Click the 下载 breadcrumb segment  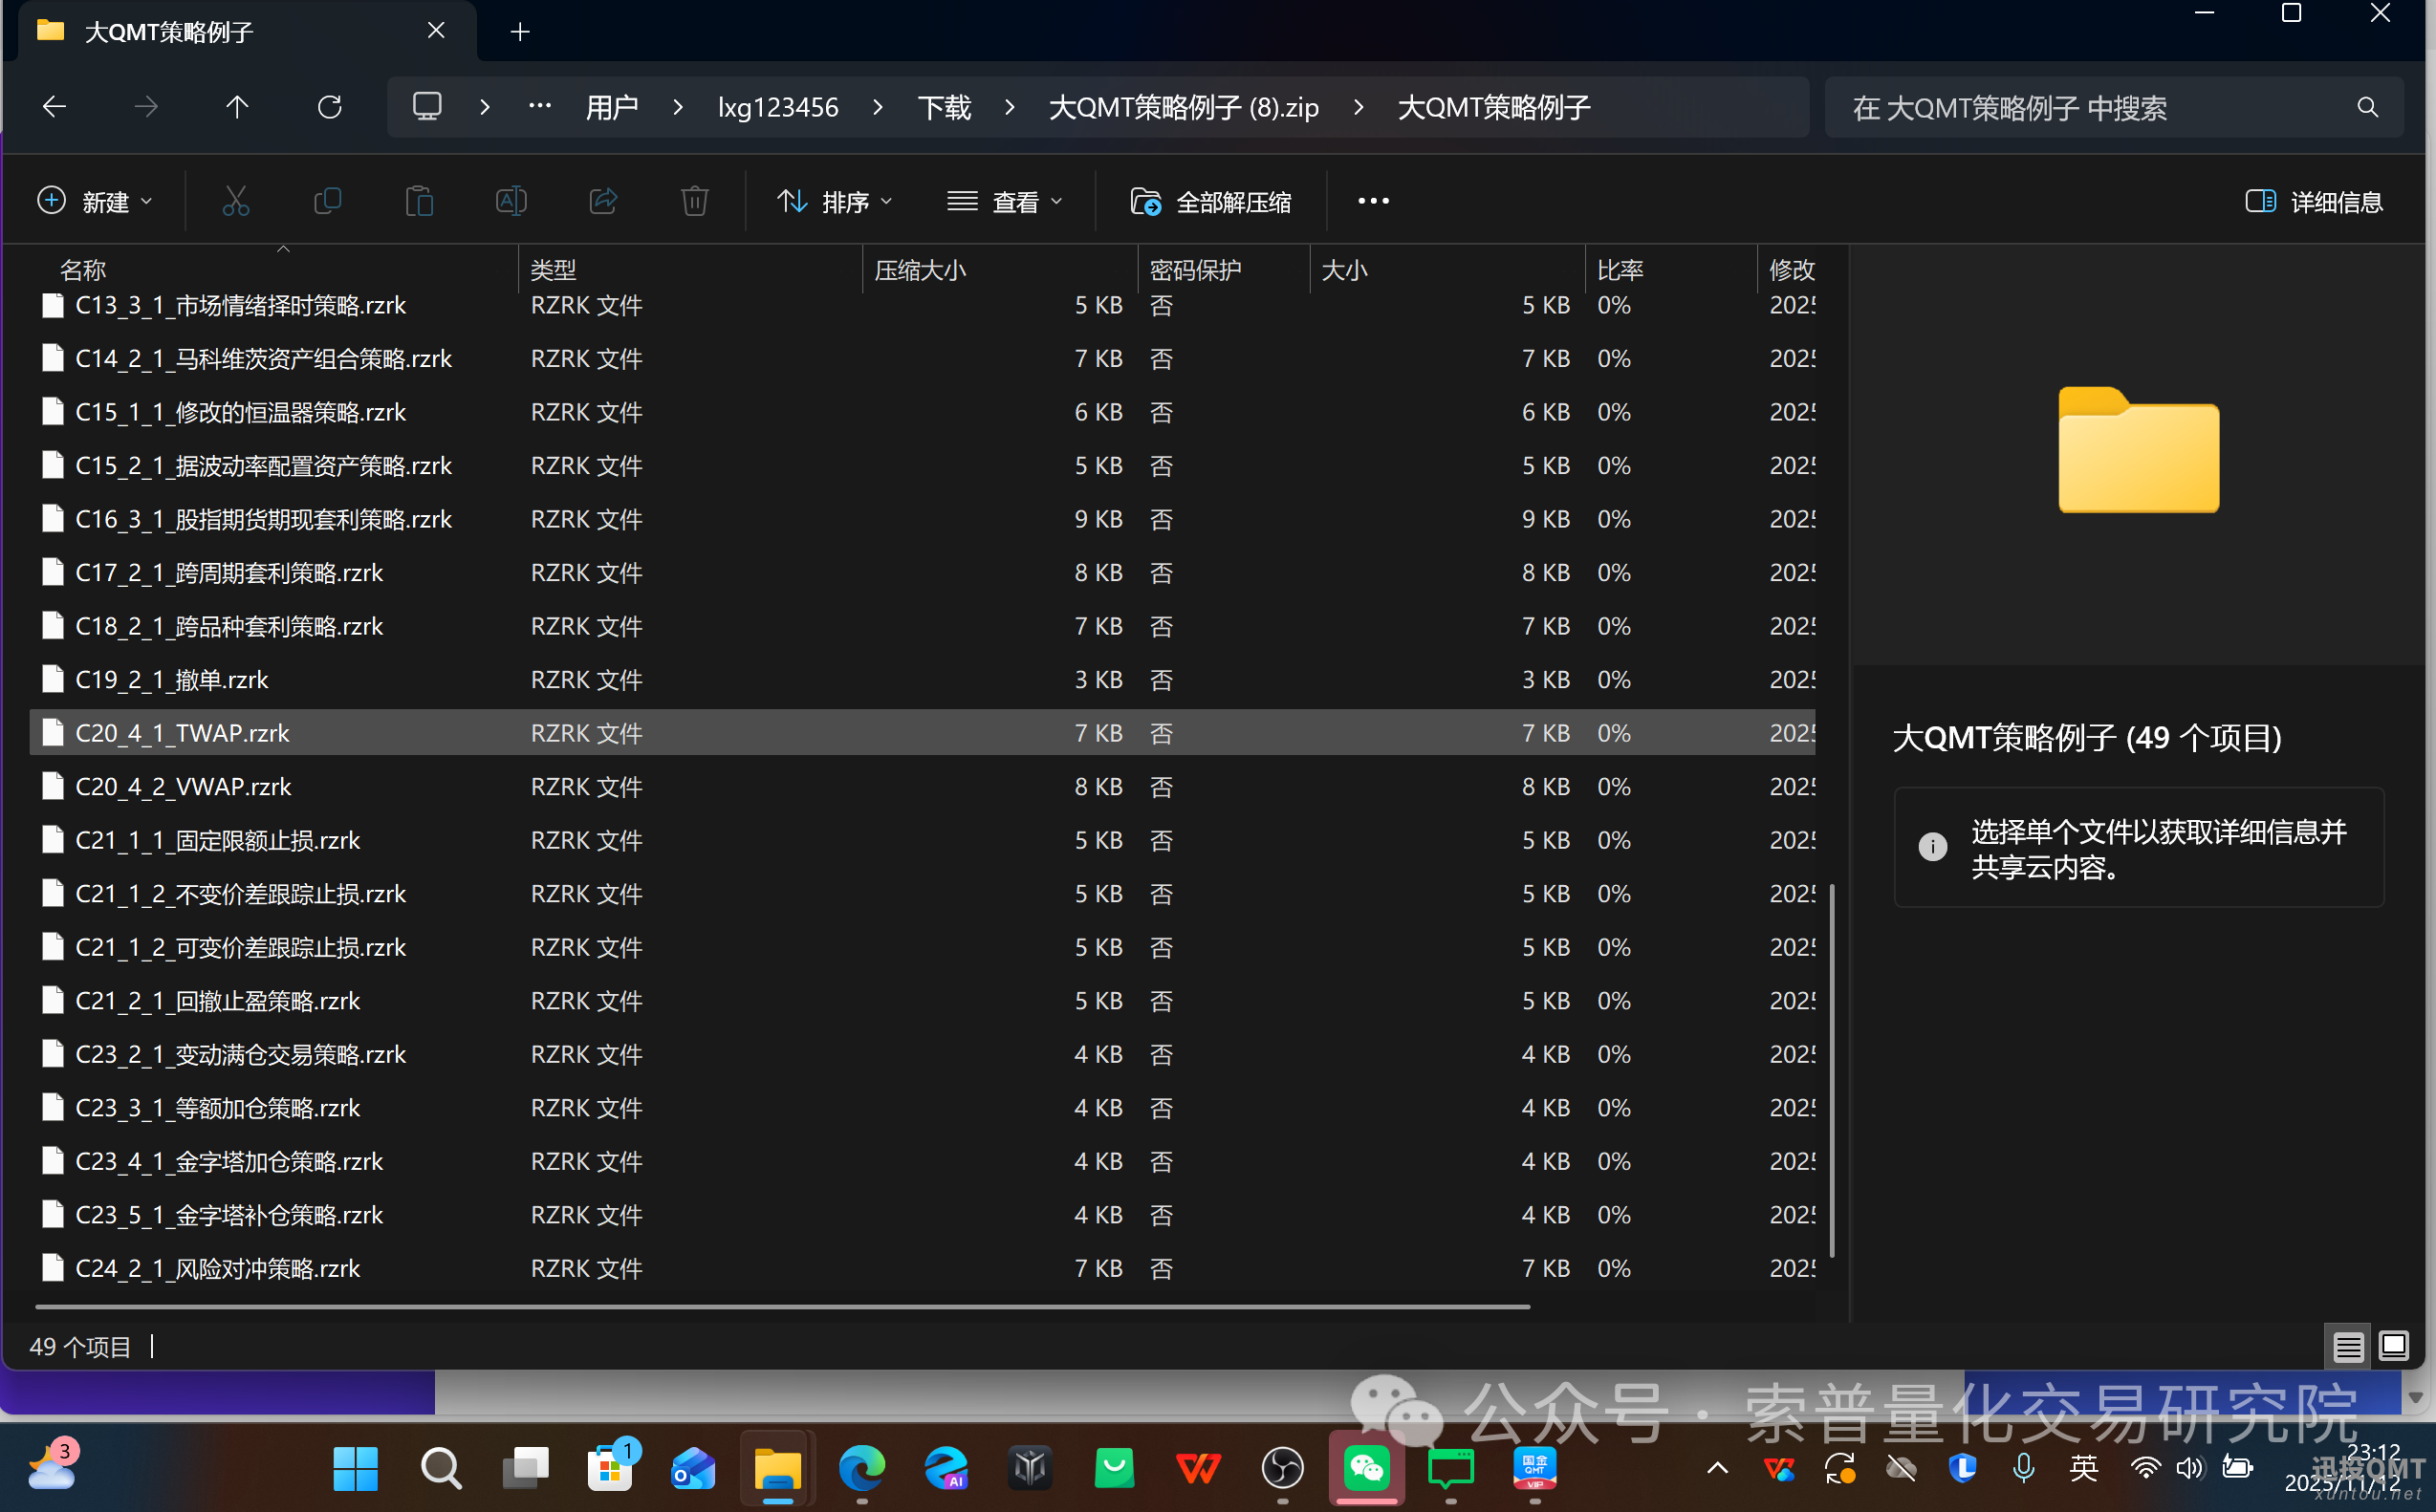(944, 107)
